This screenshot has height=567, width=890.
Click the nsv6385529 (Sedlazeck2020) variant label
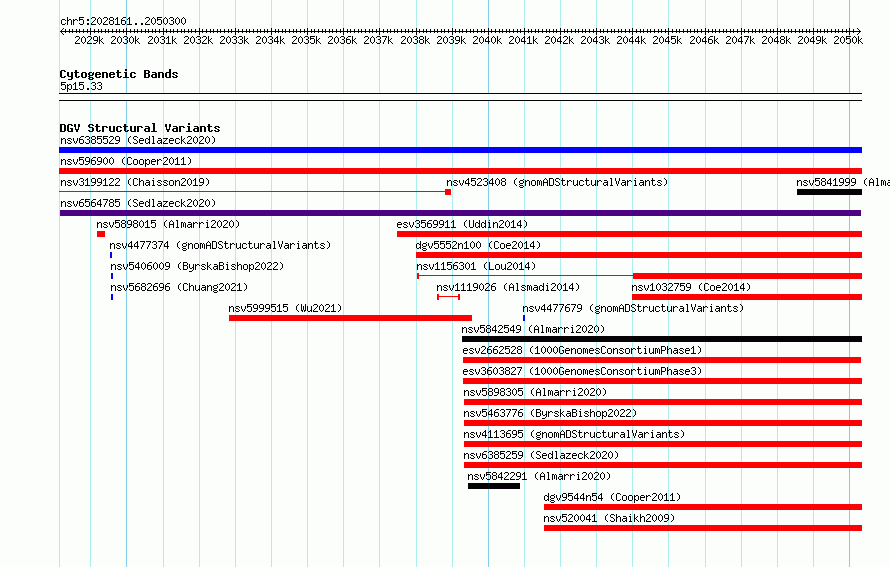click(x=138, y=140)
